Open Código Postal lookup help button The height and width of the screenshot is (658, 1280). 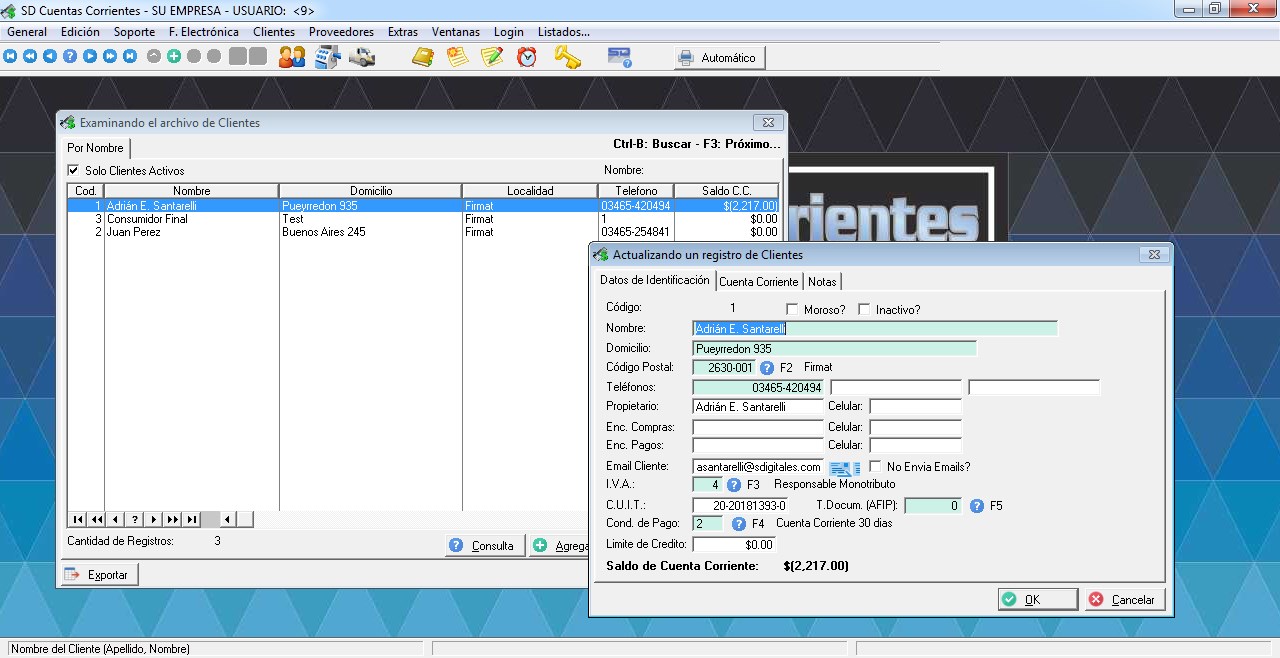pos(767,368)
